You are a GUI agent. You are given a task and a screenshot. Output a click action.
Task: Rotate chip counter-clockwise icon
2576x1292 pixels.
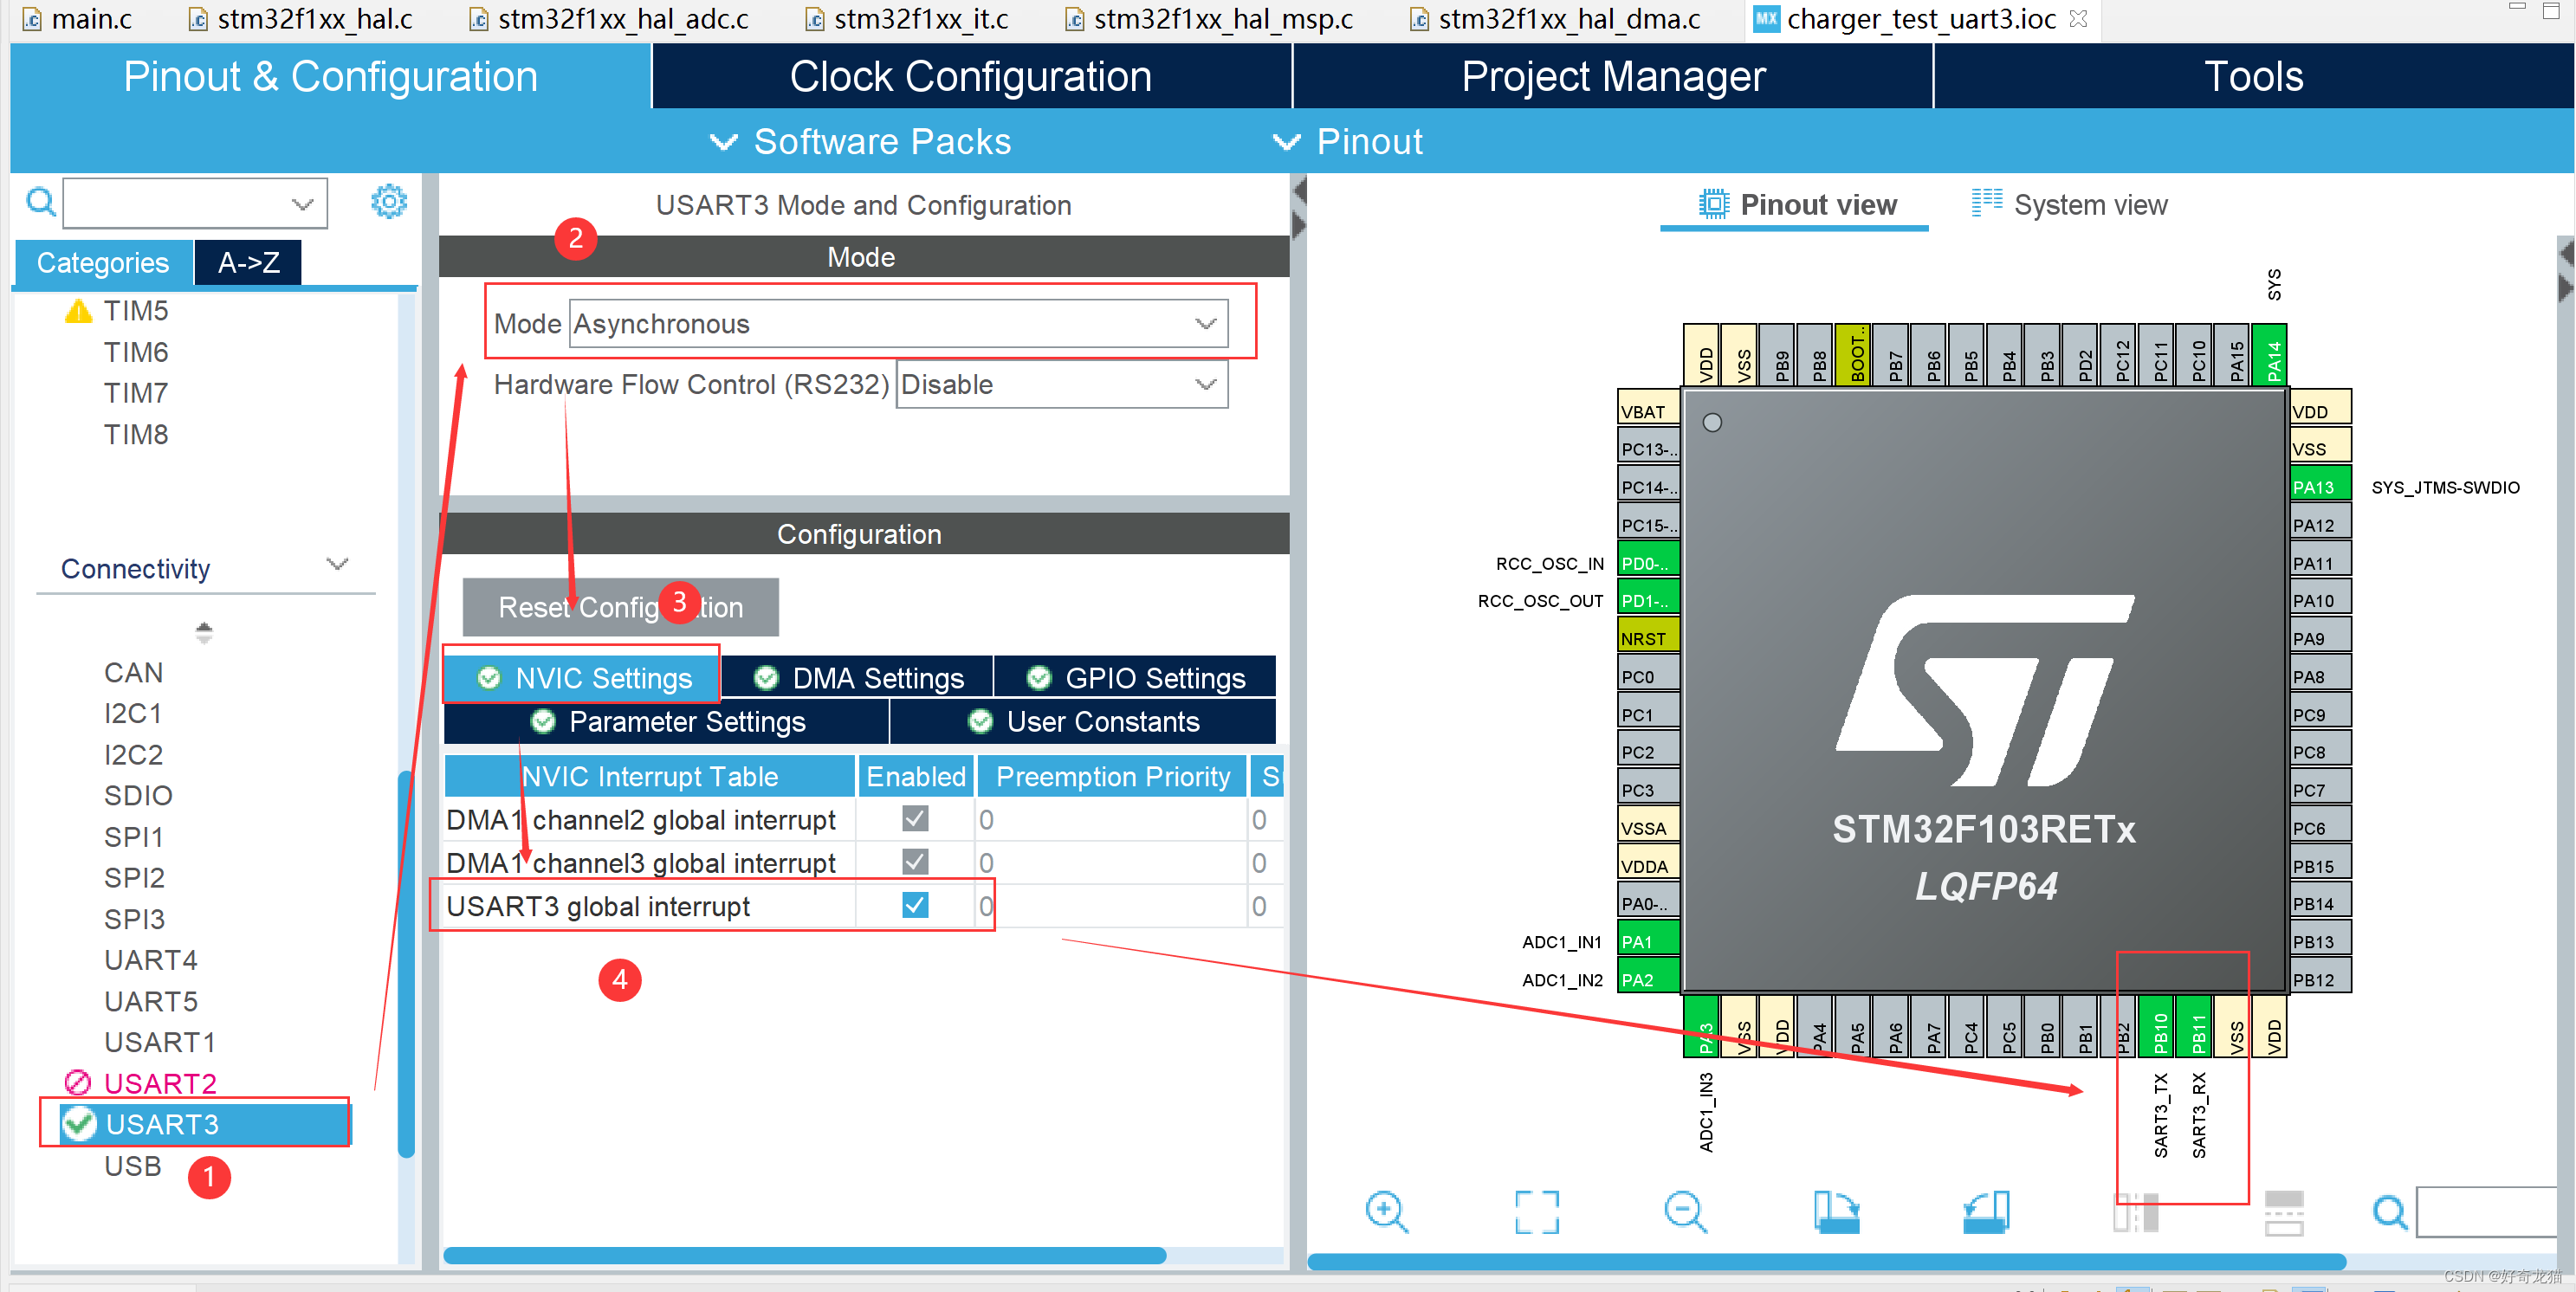pos(1986,1212)
